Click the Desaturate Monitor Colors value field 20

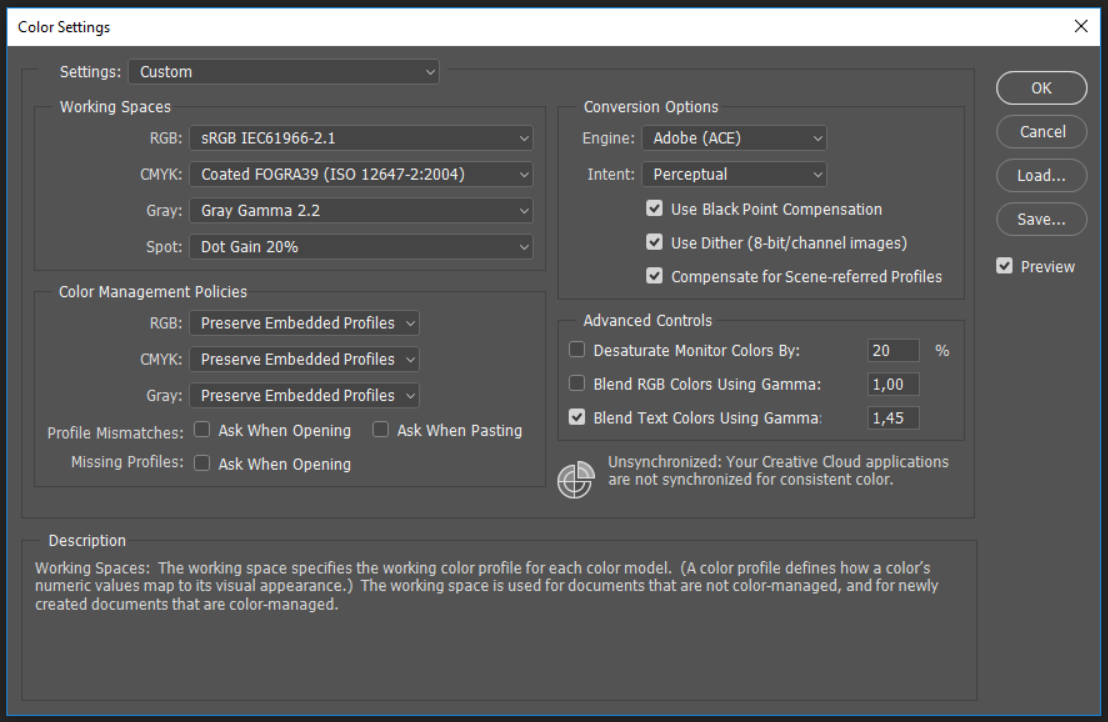point(893,350)
